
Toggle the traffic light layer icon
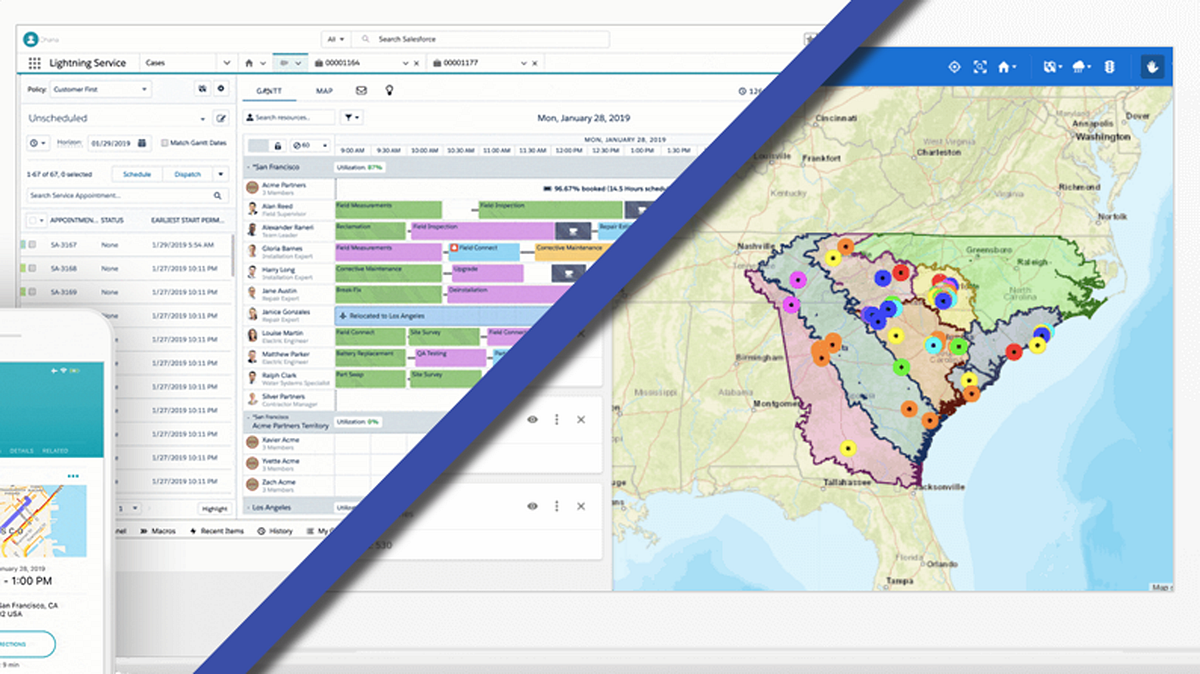1108,67
